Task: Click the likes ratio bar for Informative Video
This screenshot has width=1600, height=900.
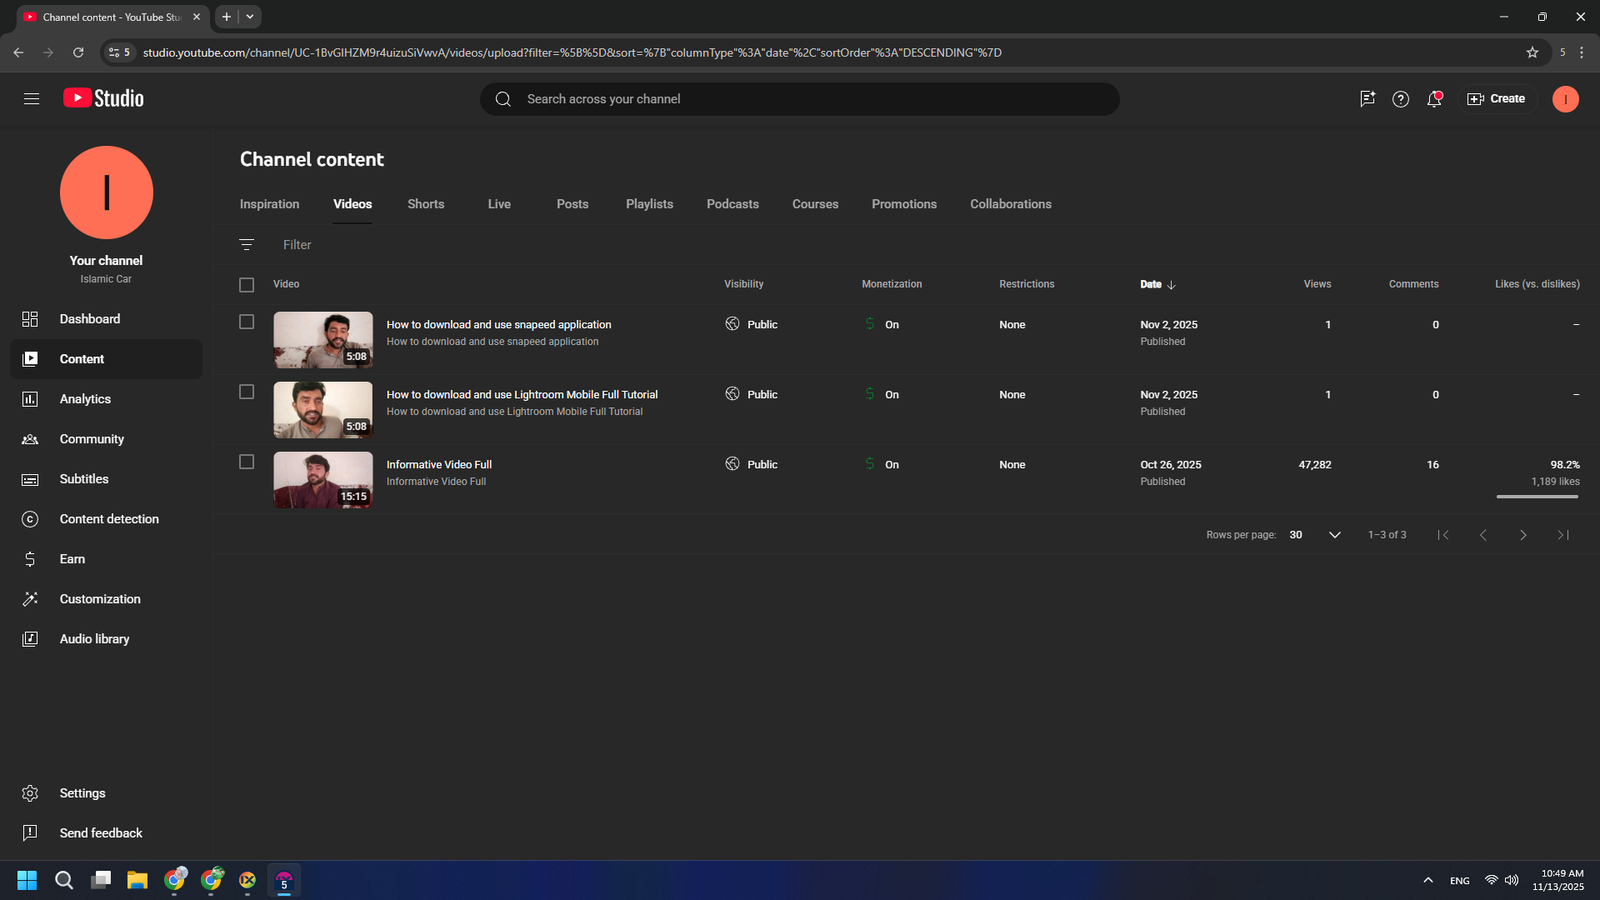Action: click(x=1537, y=496)
